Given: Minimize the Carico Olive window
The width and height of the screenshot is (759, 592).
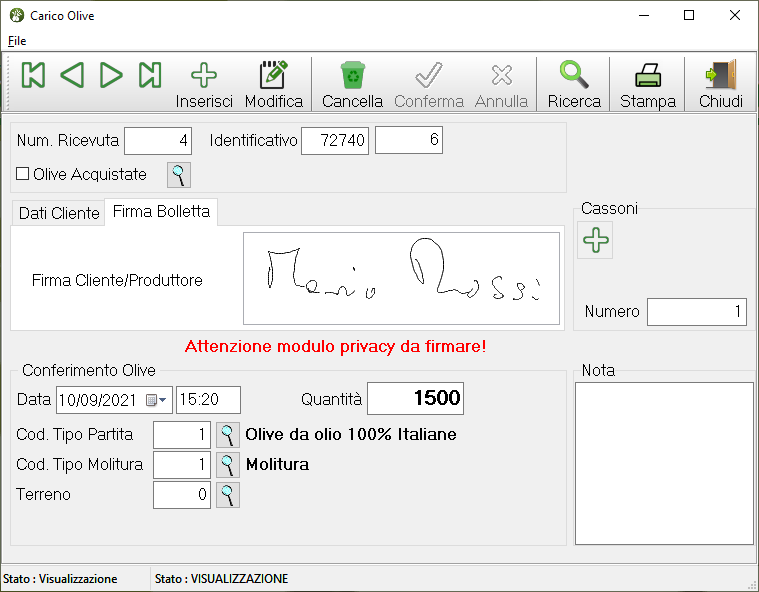Looking at the screenshot, I should [644, 15].
